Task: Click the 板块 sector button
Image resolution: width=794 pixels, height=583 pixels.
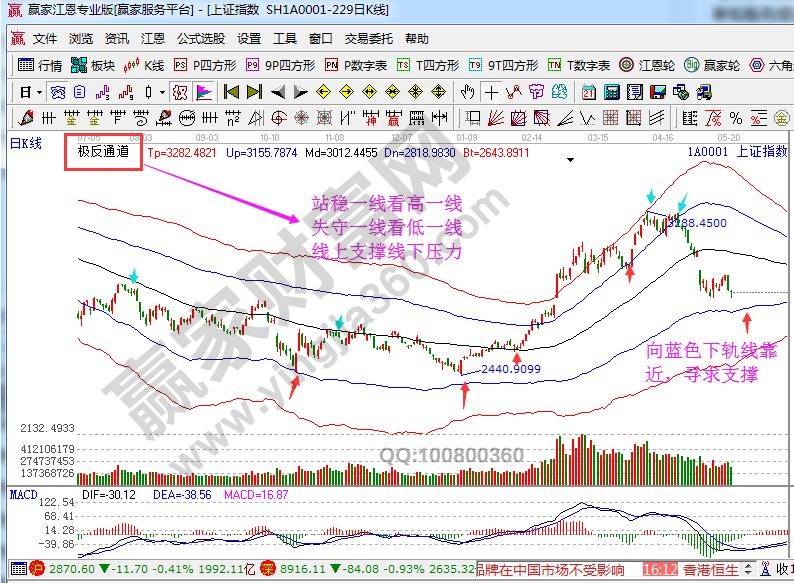Action: point(93,66)
